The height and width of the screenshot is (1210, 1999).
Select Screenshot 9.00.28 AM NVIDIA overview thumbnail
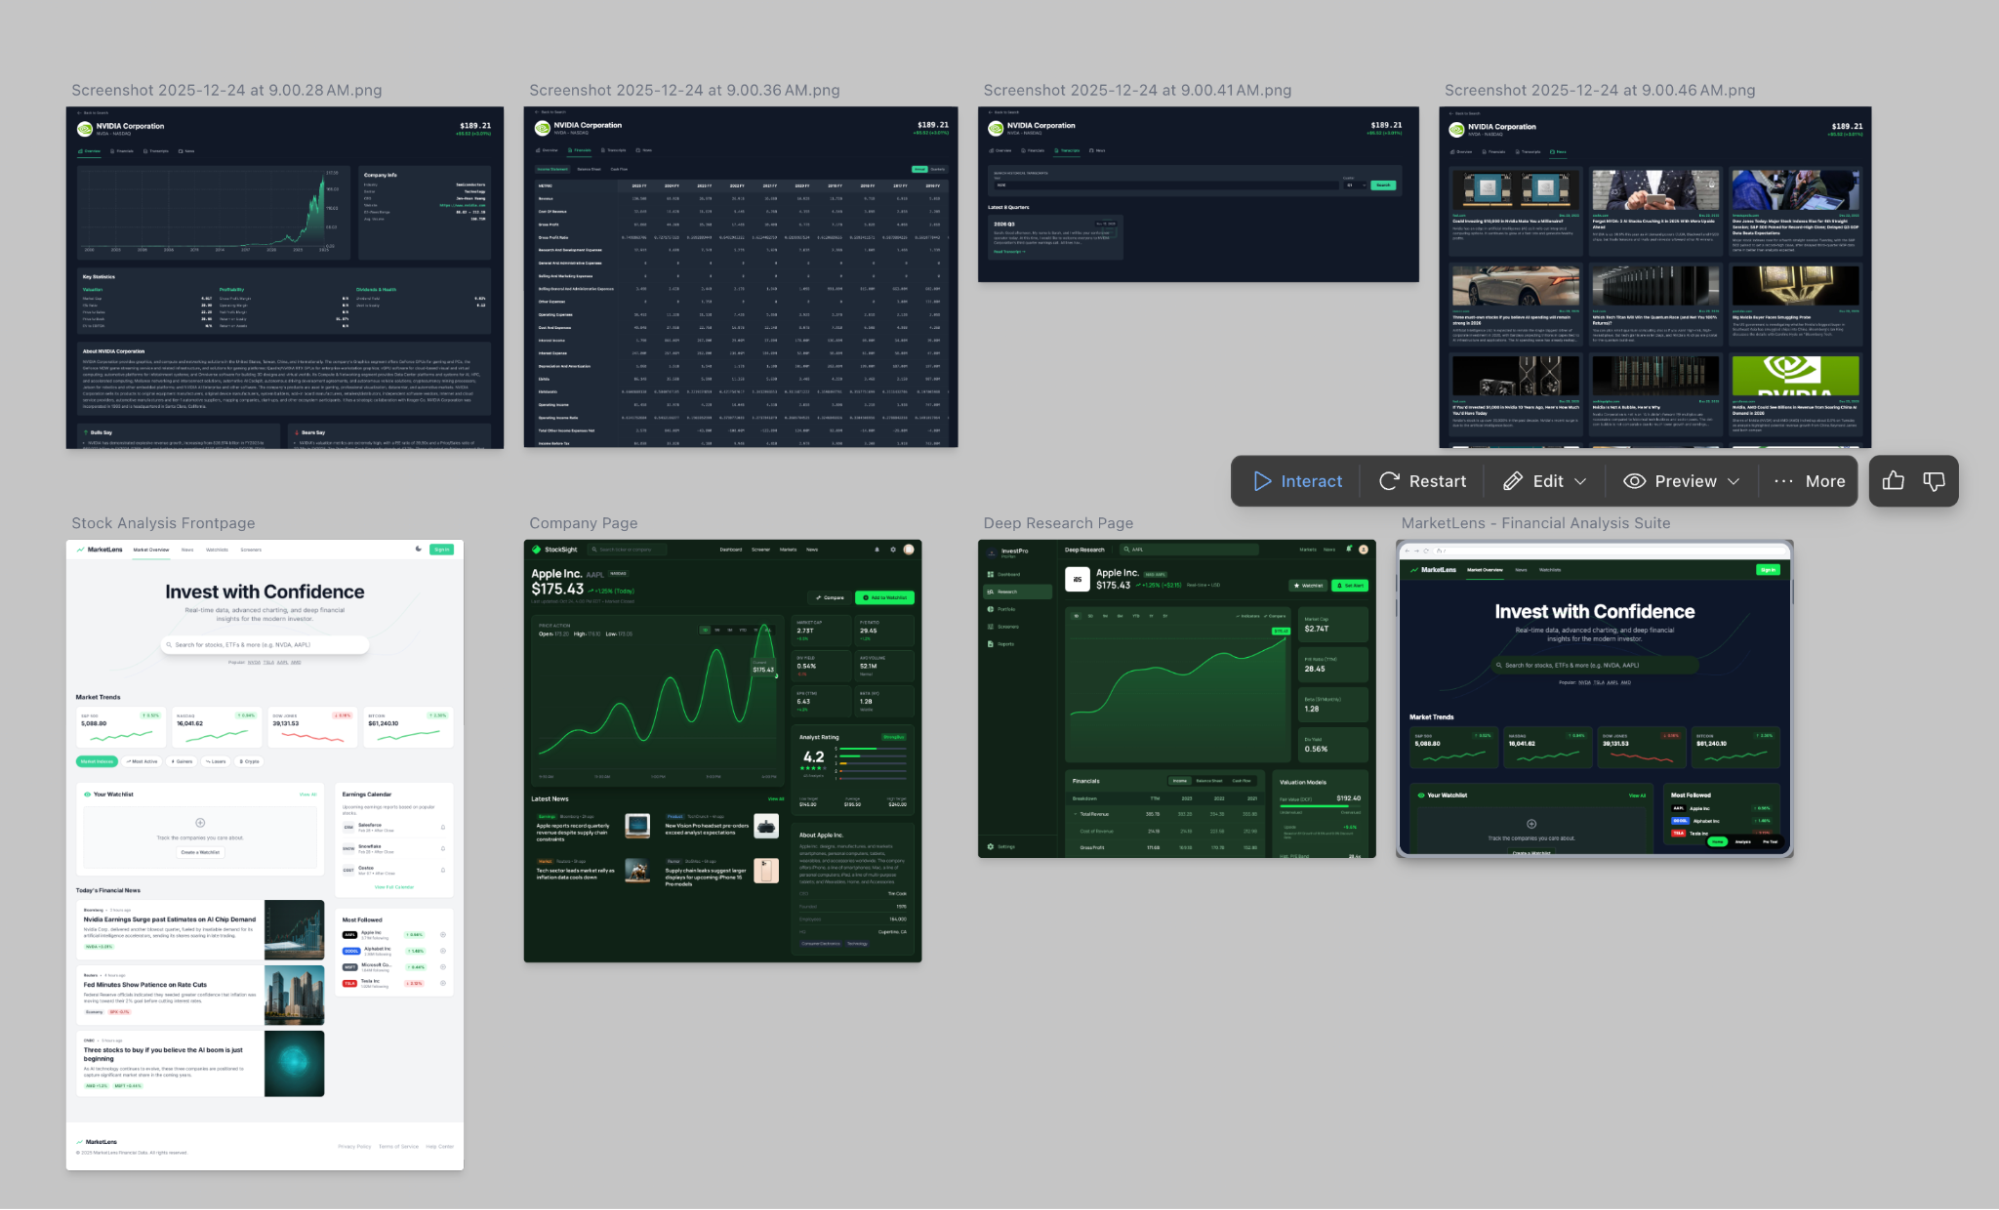pos(285,277)
